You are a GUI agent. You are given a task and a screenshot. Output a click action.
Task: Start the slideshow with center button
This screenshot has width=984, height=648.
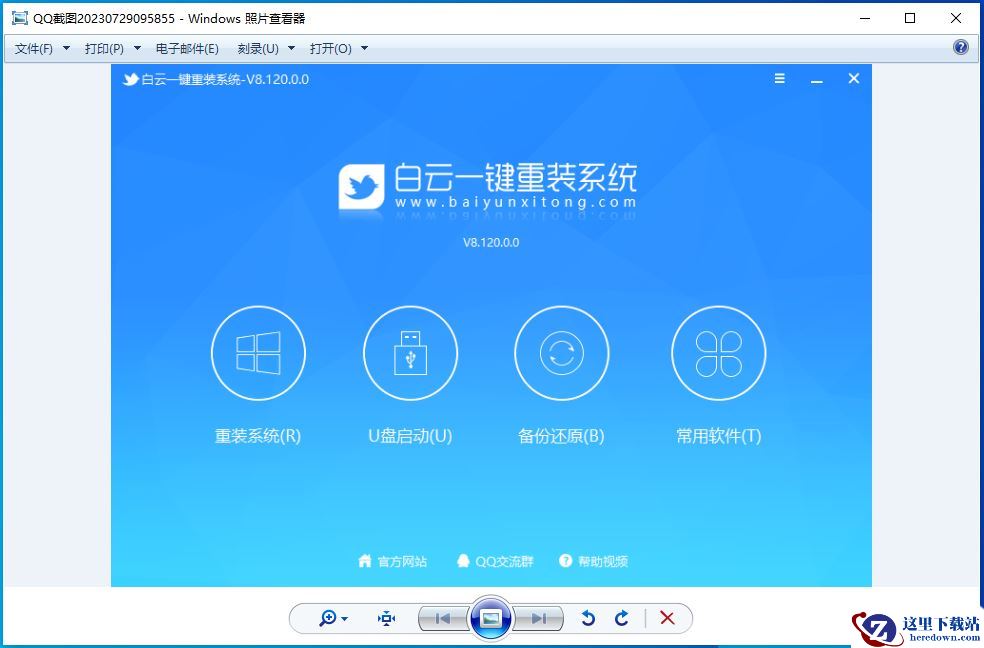click(x=491, y=619)
